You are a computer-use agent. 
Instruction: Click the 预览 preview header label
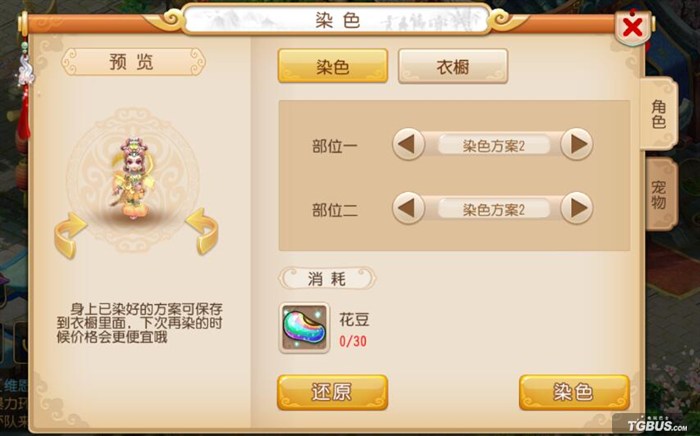[x=133, y=62]
